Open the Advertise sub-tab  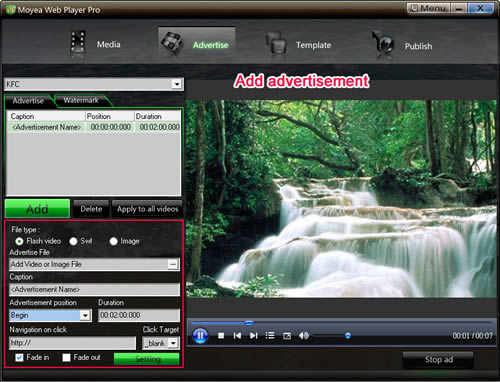(28, 101)
